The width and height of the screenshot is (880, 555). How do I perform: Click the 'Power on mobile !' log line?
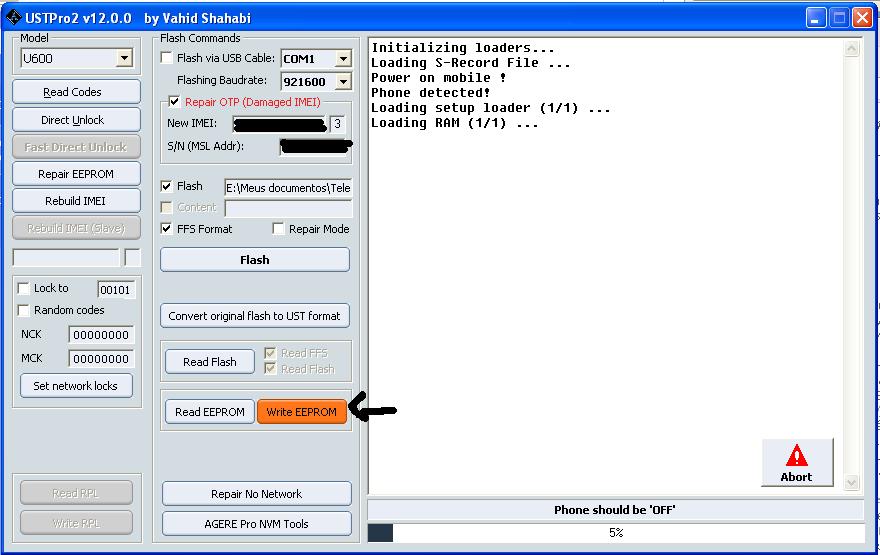pos(438,77)
